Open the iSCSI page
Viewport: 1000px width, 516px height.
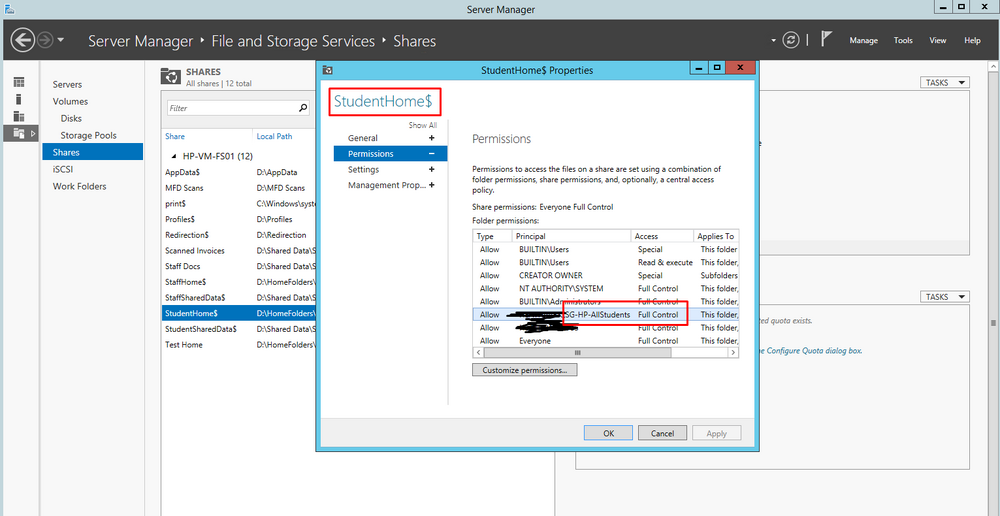(x=63, y=170)
